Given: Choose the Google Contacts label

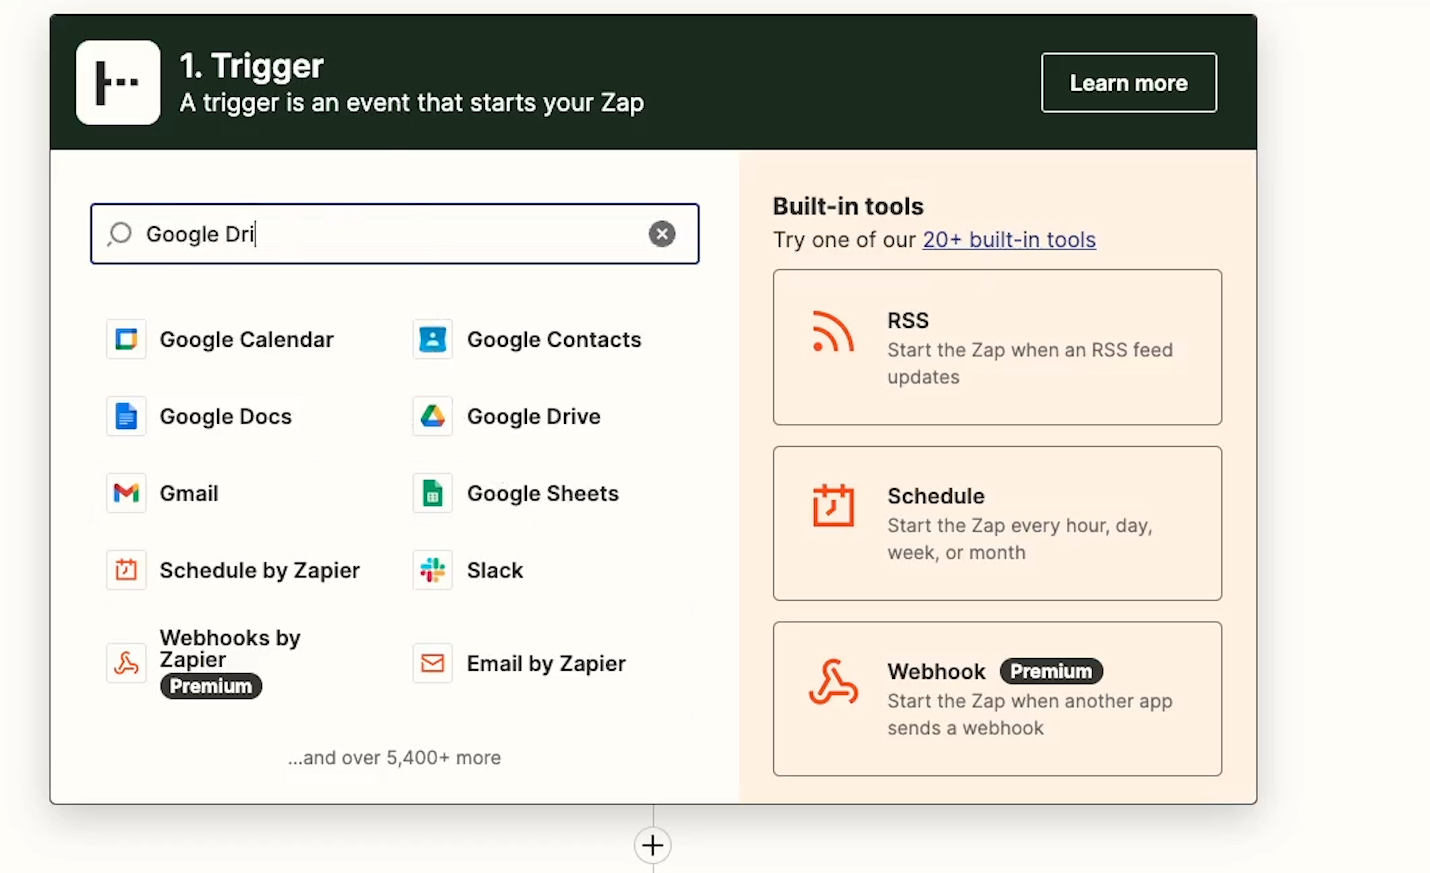Looking at the screenshot, I should (x=554, y=340).
